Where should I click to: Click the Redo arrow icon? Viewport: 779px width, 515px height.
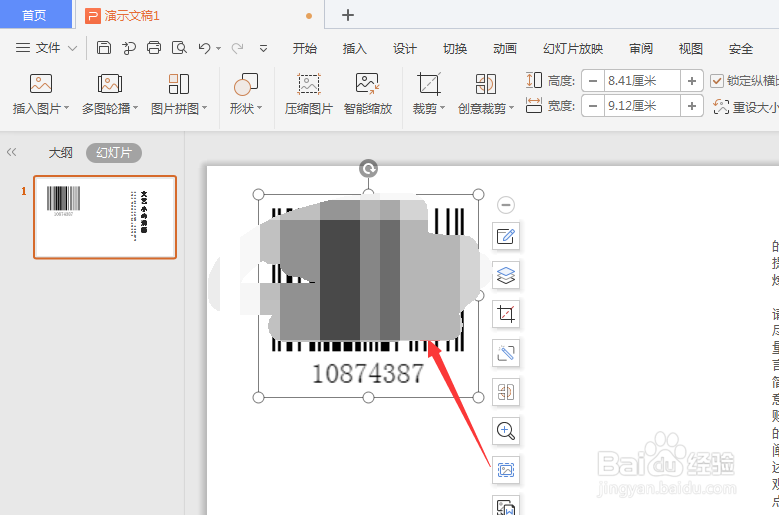coord(237,48)
